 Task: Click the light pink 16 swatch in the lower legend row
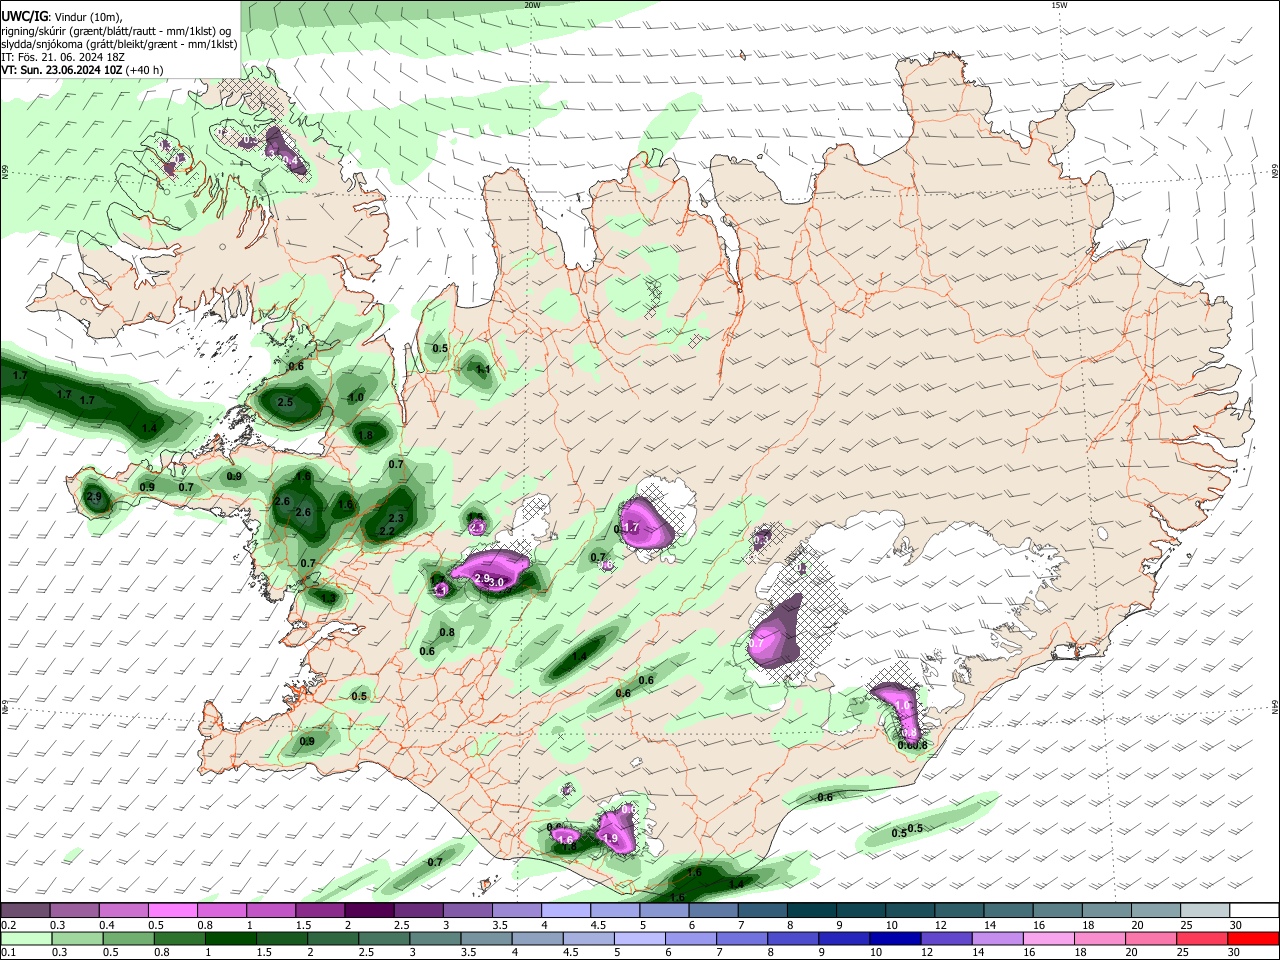1047,938
